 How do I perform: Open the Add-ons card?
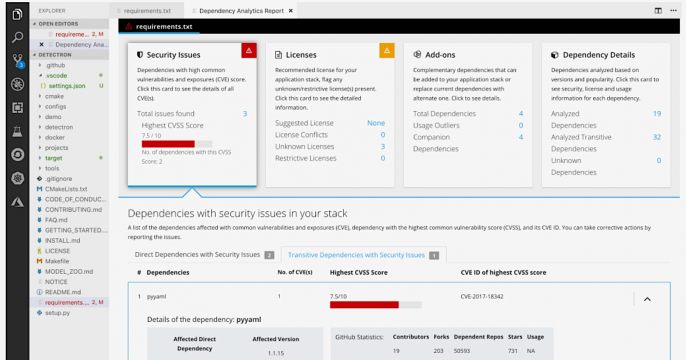click(468, 115)
